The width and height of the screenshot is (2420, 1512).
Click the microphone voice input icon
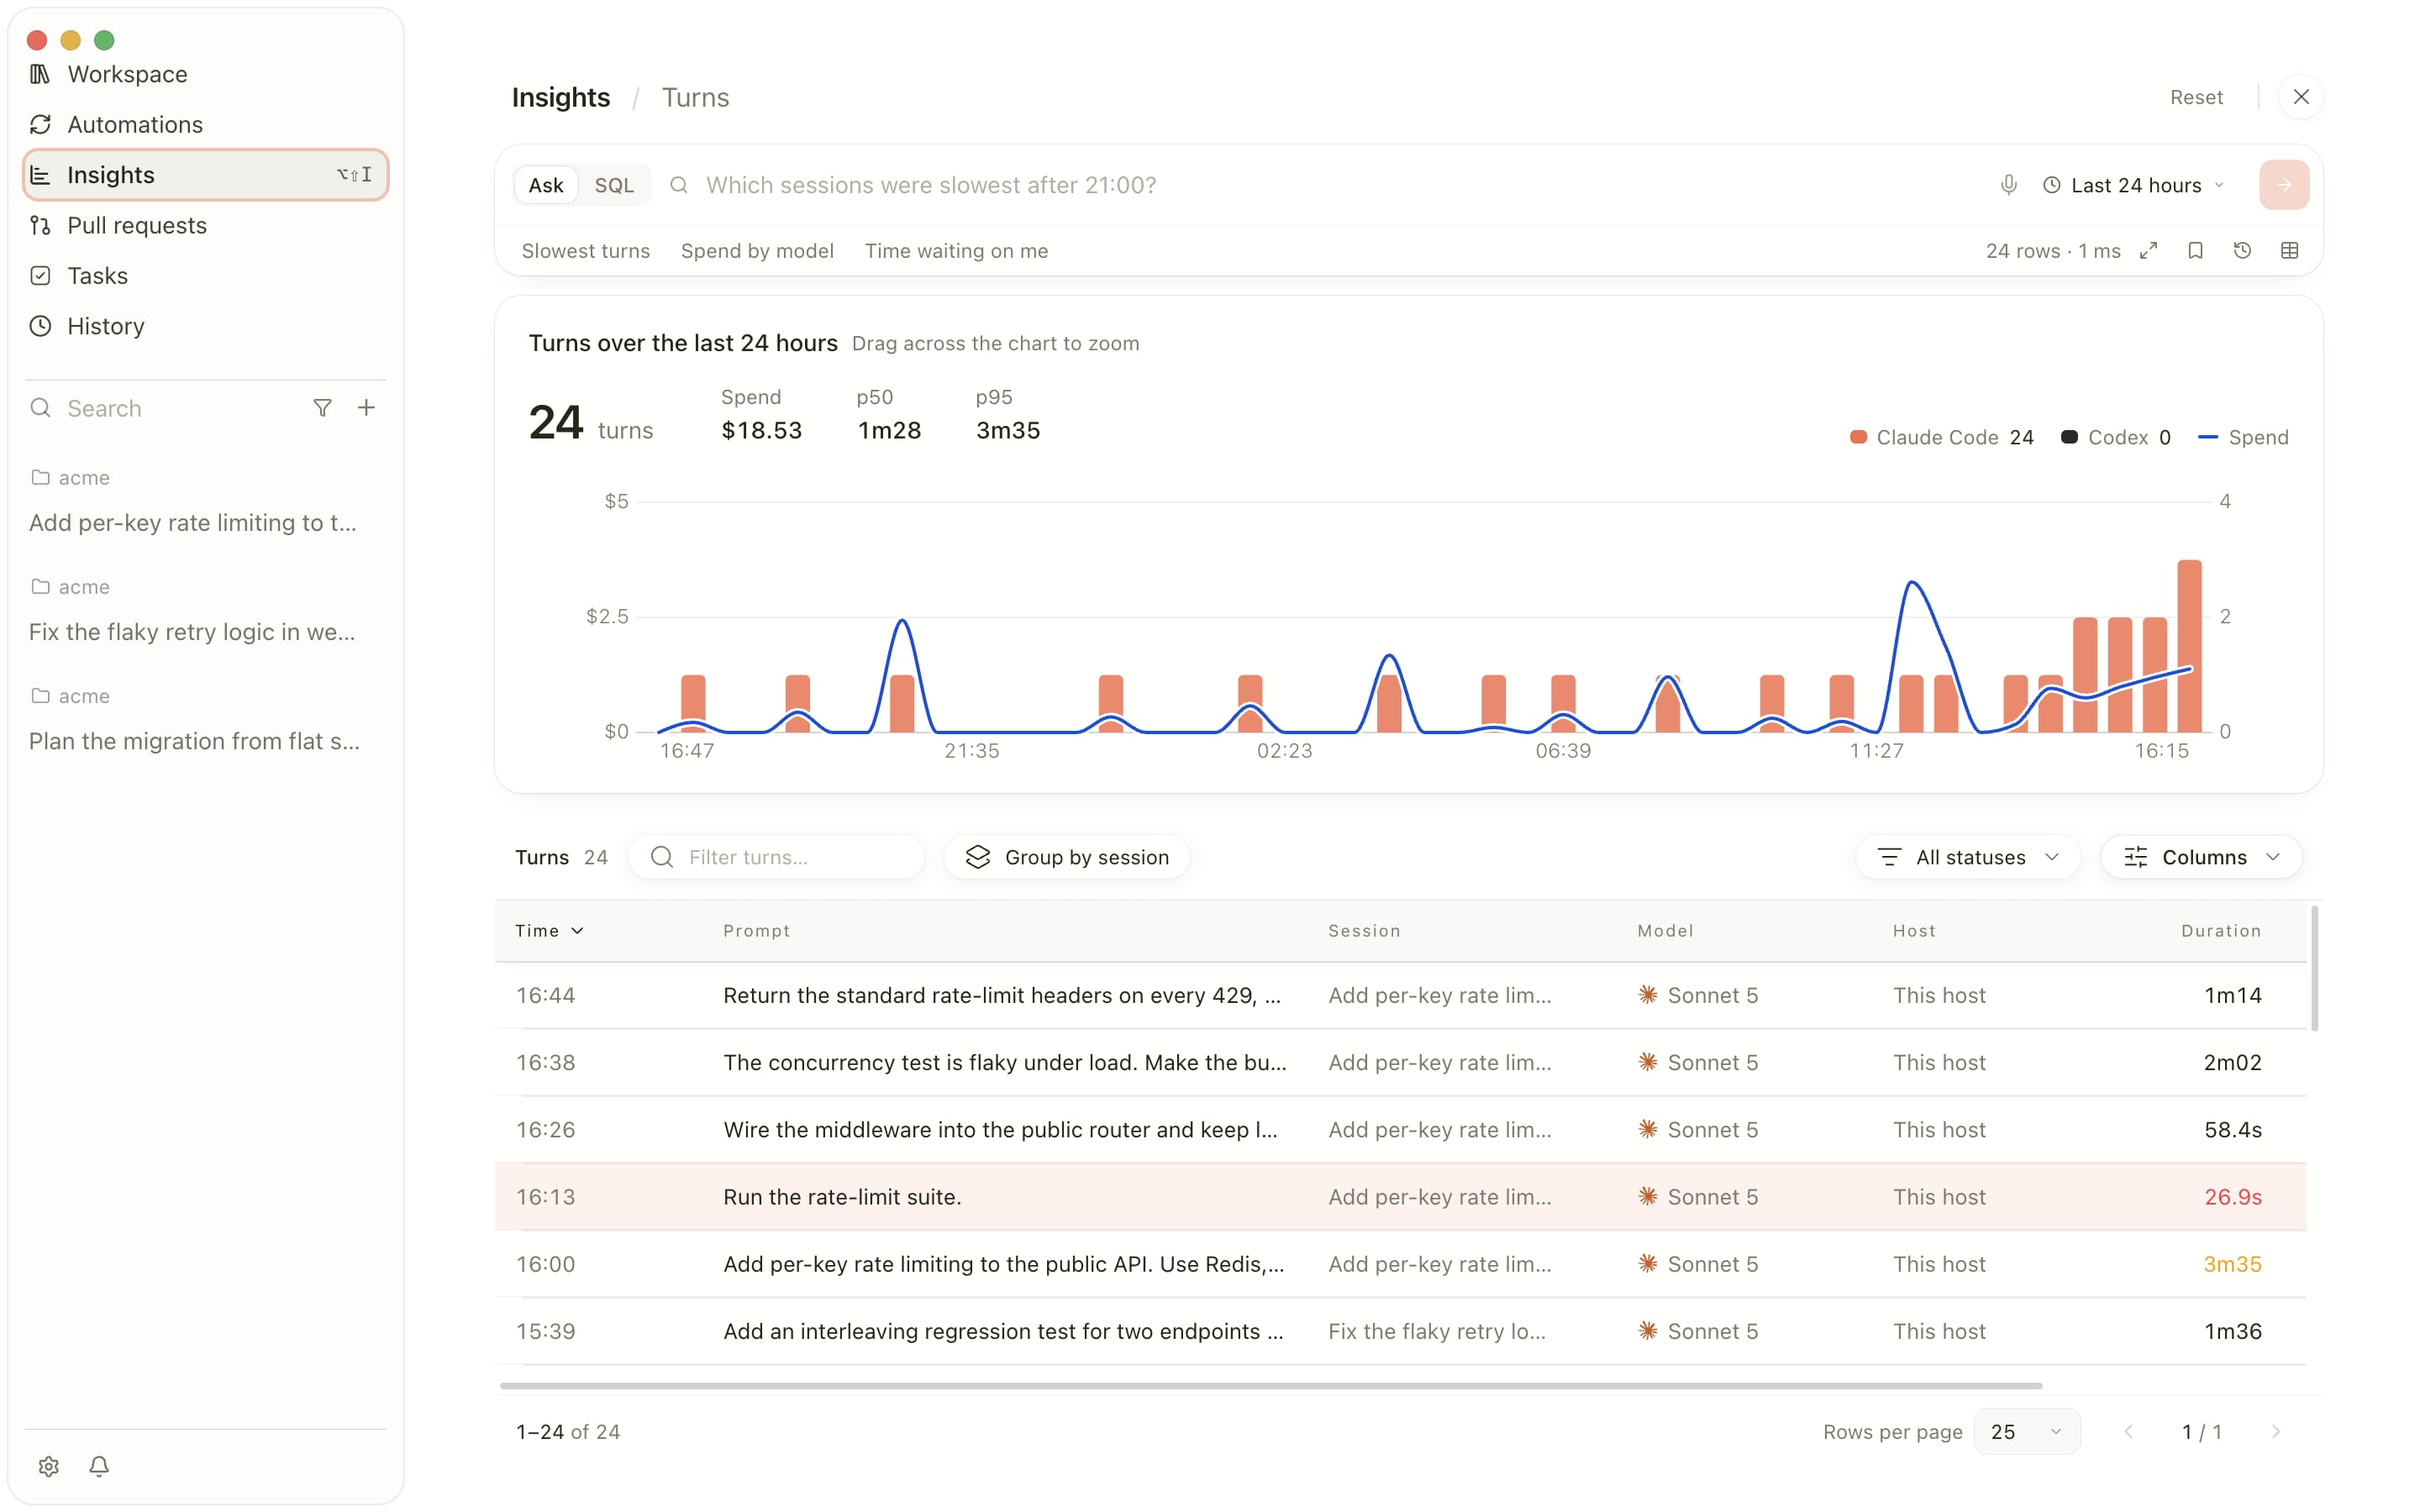coord(2008,185)
